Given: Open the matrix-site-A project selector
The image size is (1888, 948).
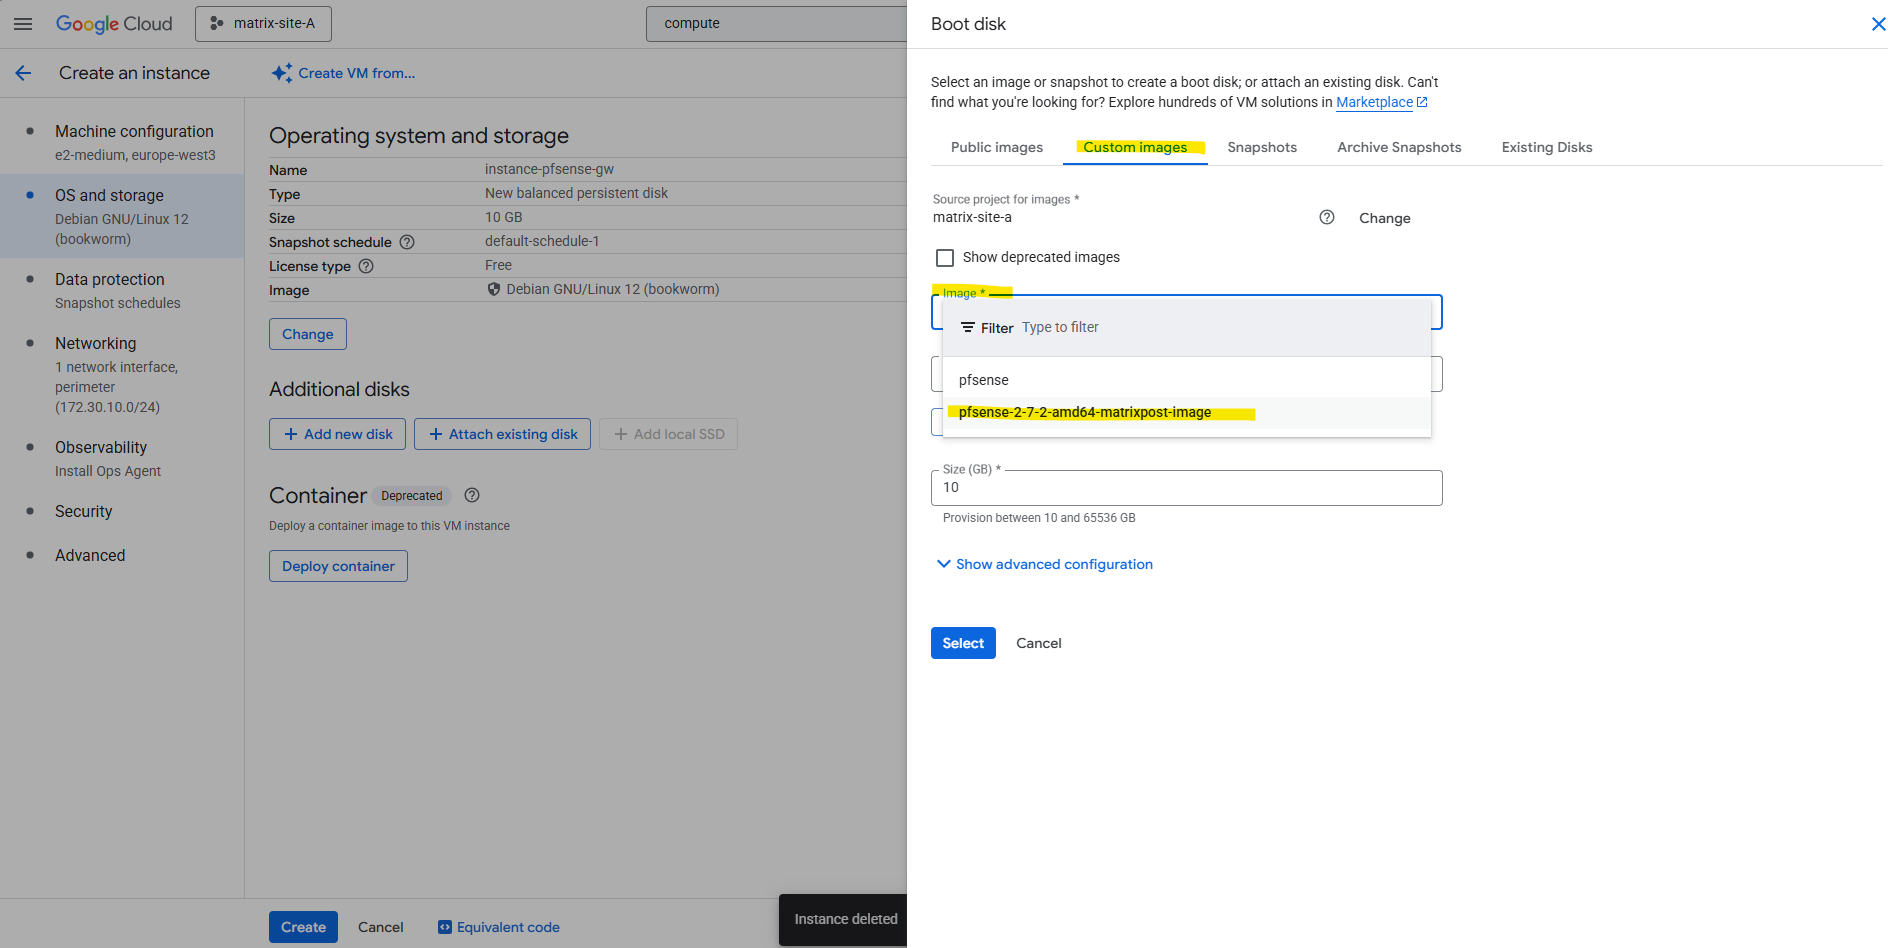Looking at the screenshot, I should tap(263, 23).
